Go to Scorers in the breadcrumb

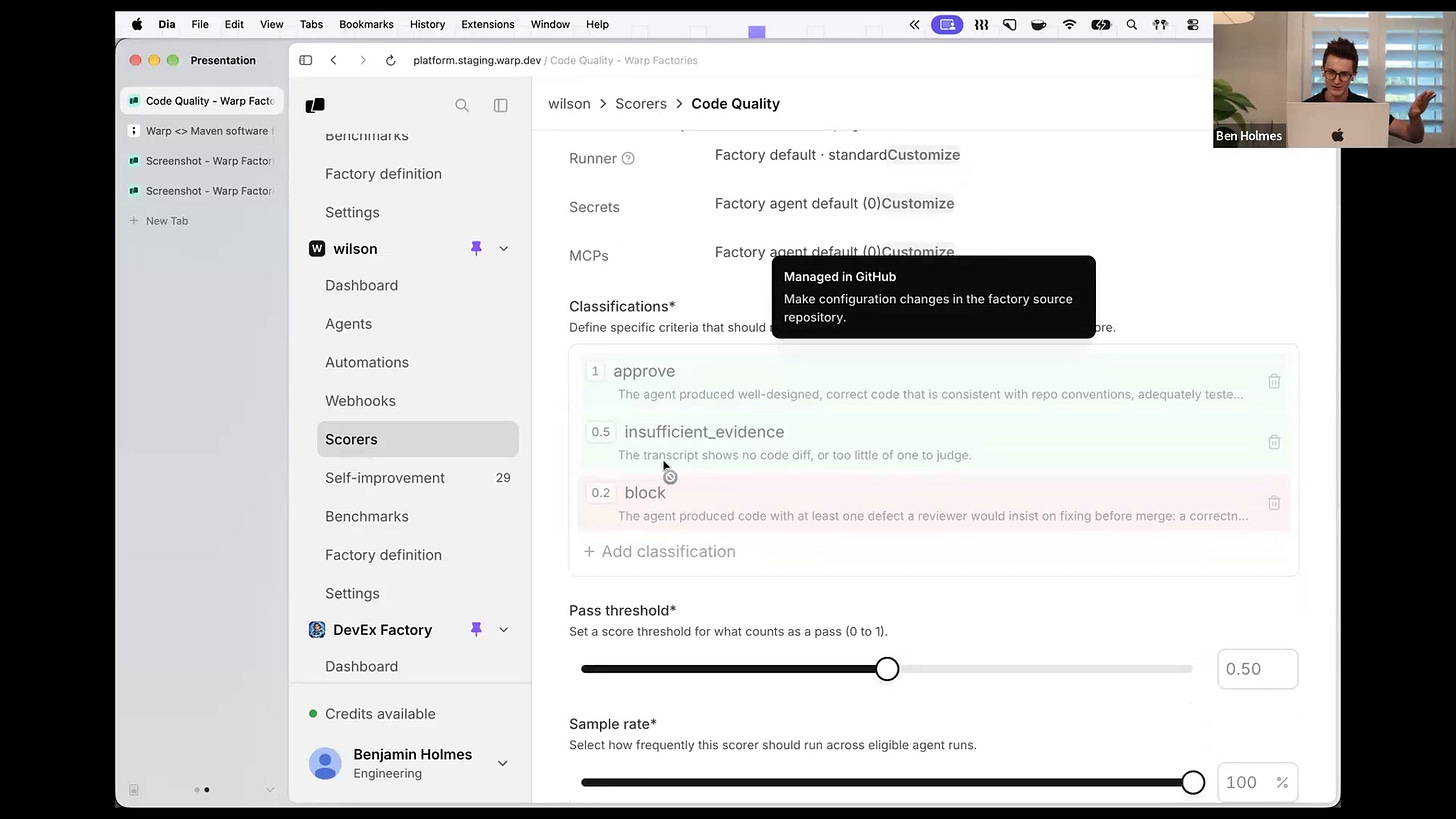(641, 104)
